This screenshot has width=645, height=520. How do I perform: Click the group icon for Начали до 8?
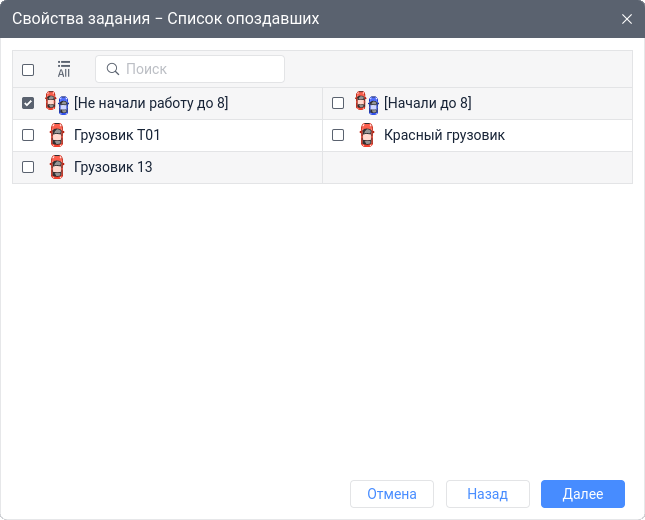point(367,103)
